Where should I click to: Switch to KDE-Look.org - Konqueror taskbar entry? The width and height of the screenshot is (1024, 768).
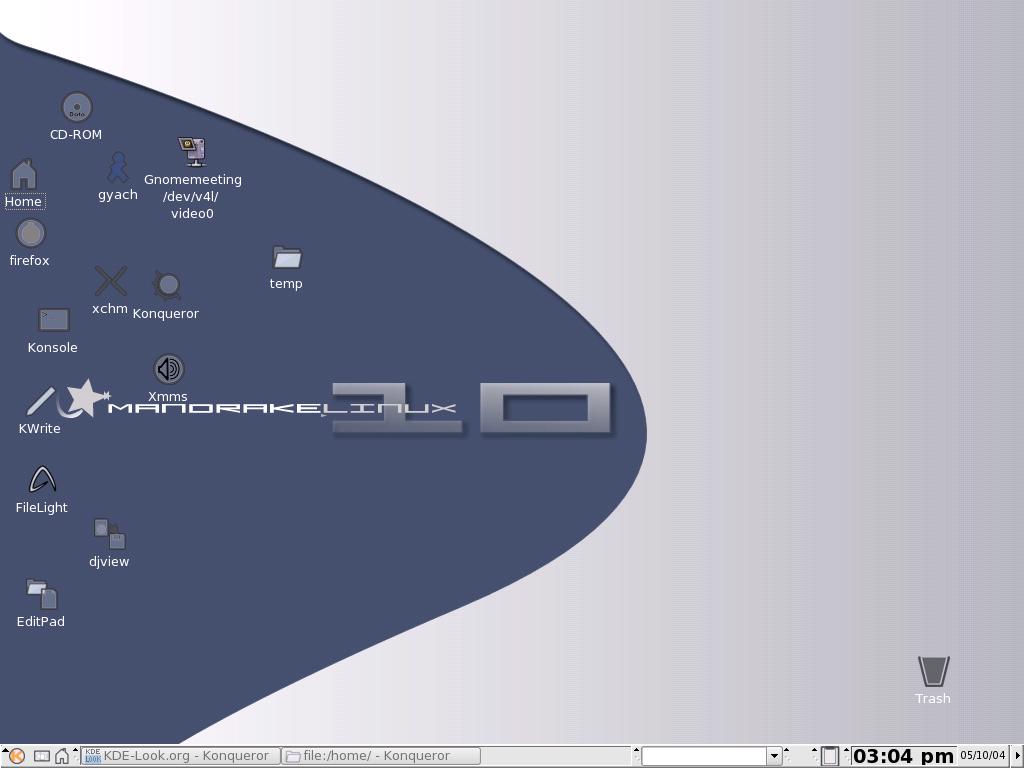[x=180, y=756]
